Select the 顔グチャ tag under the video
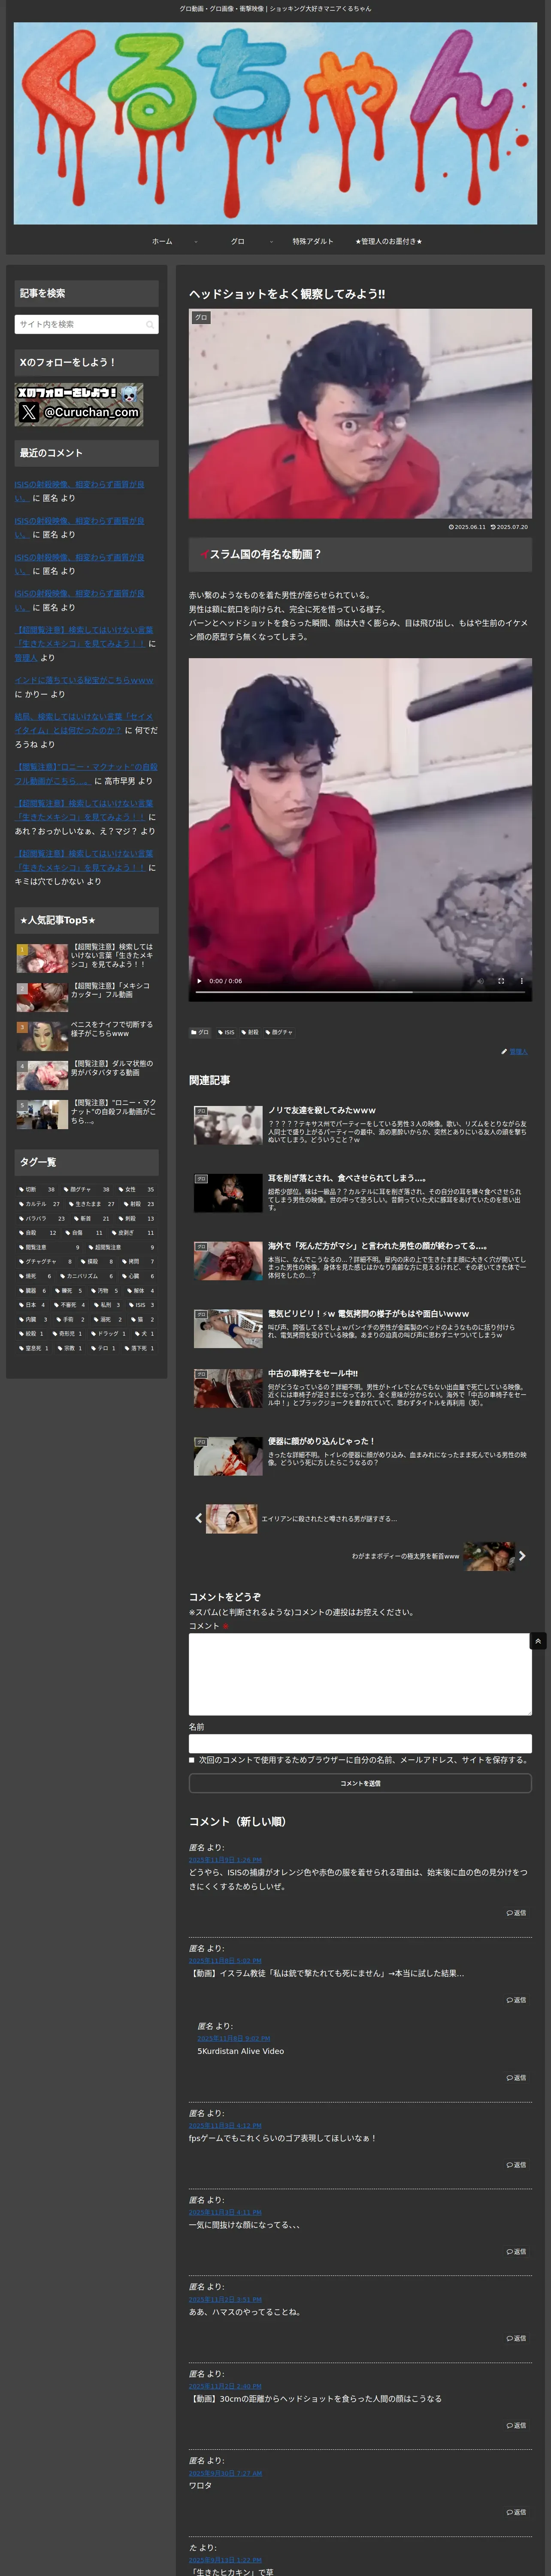The width and height of the screenshot is (551, 2576). coord(280,1032)
